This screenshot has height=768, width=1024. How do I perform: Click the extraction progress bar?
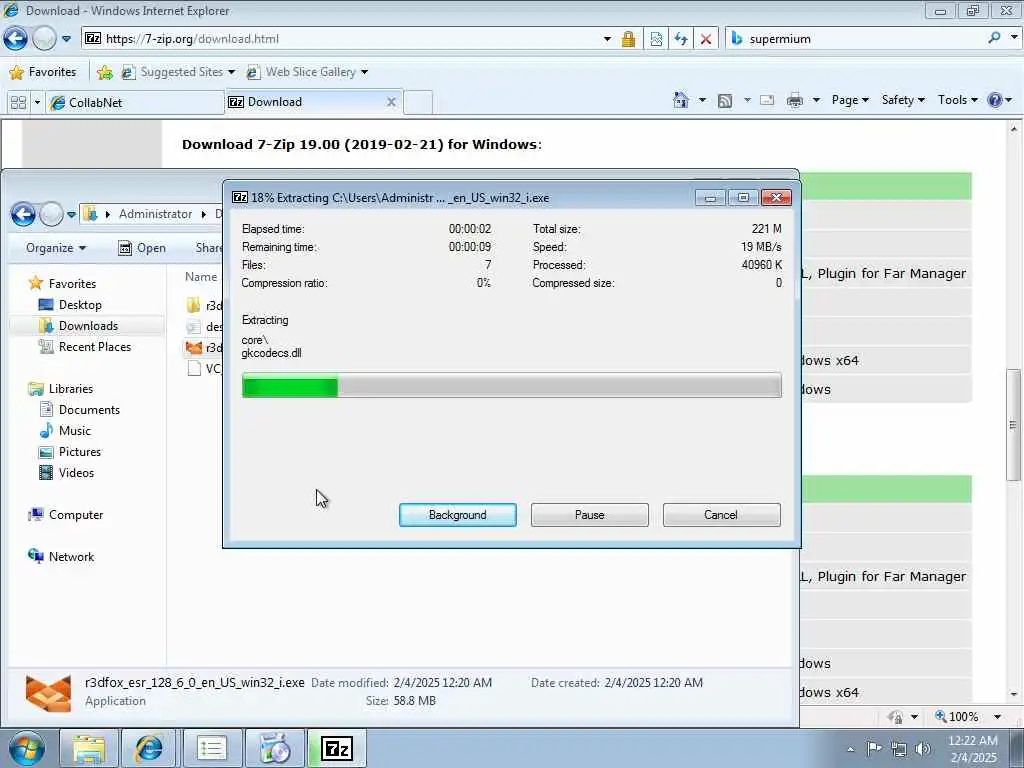[511, 385]
